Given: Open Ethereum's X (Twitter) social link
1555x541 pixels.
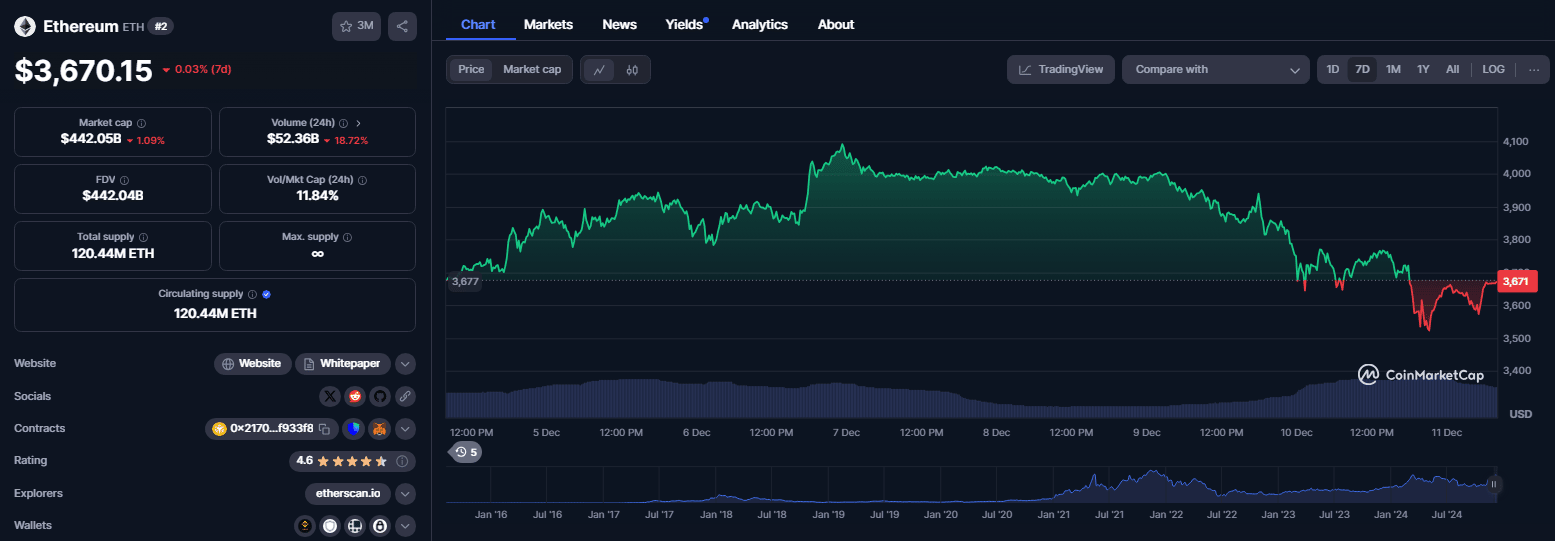Looking at the screenshot, I should click(x=329, y=396).
